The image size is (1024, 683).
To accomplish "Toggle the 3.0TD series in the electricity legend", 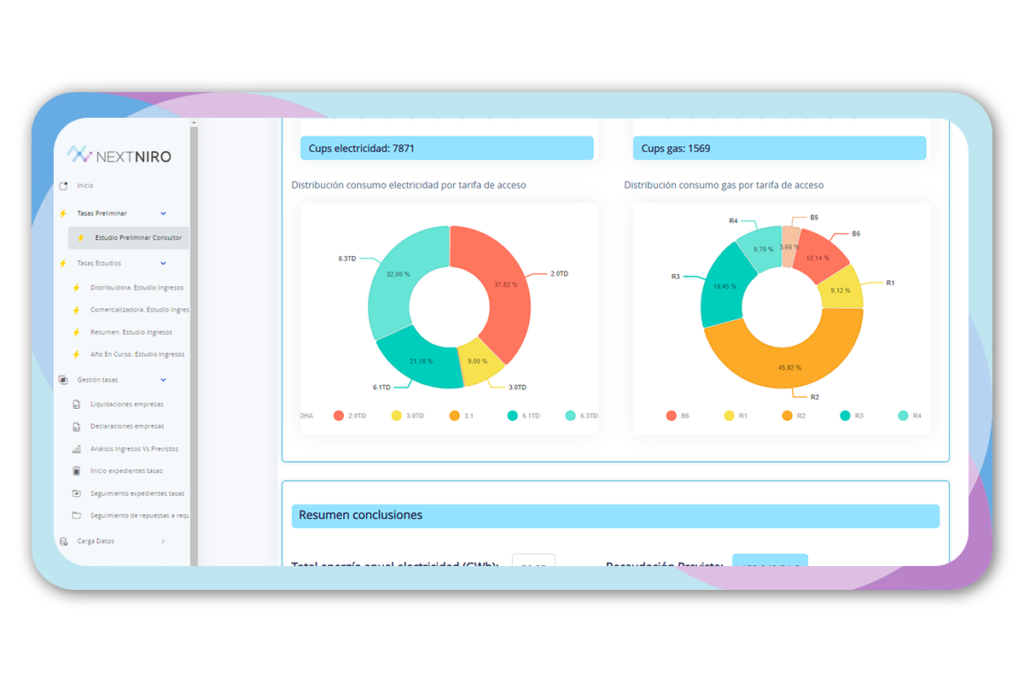I will pyautogui.click(x=408, y=416).
